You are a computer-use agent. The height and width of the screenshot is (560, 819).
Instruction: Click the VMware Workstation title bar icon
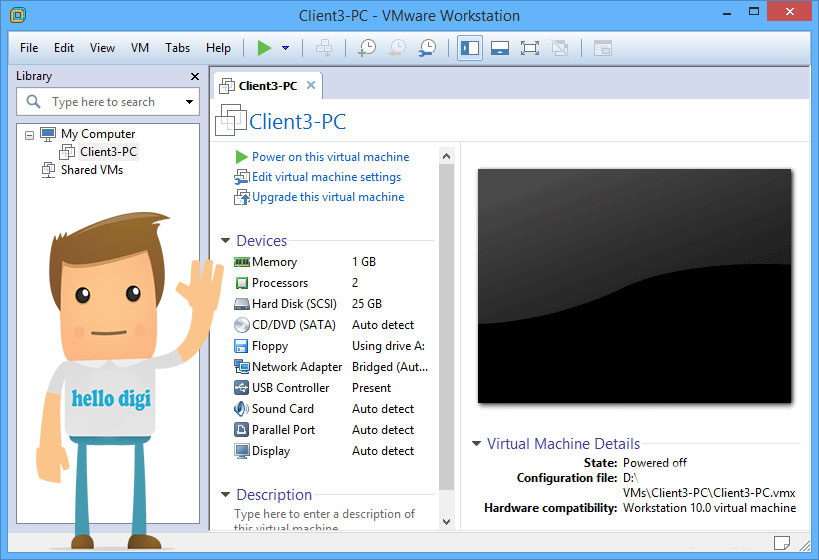(18, 15)
